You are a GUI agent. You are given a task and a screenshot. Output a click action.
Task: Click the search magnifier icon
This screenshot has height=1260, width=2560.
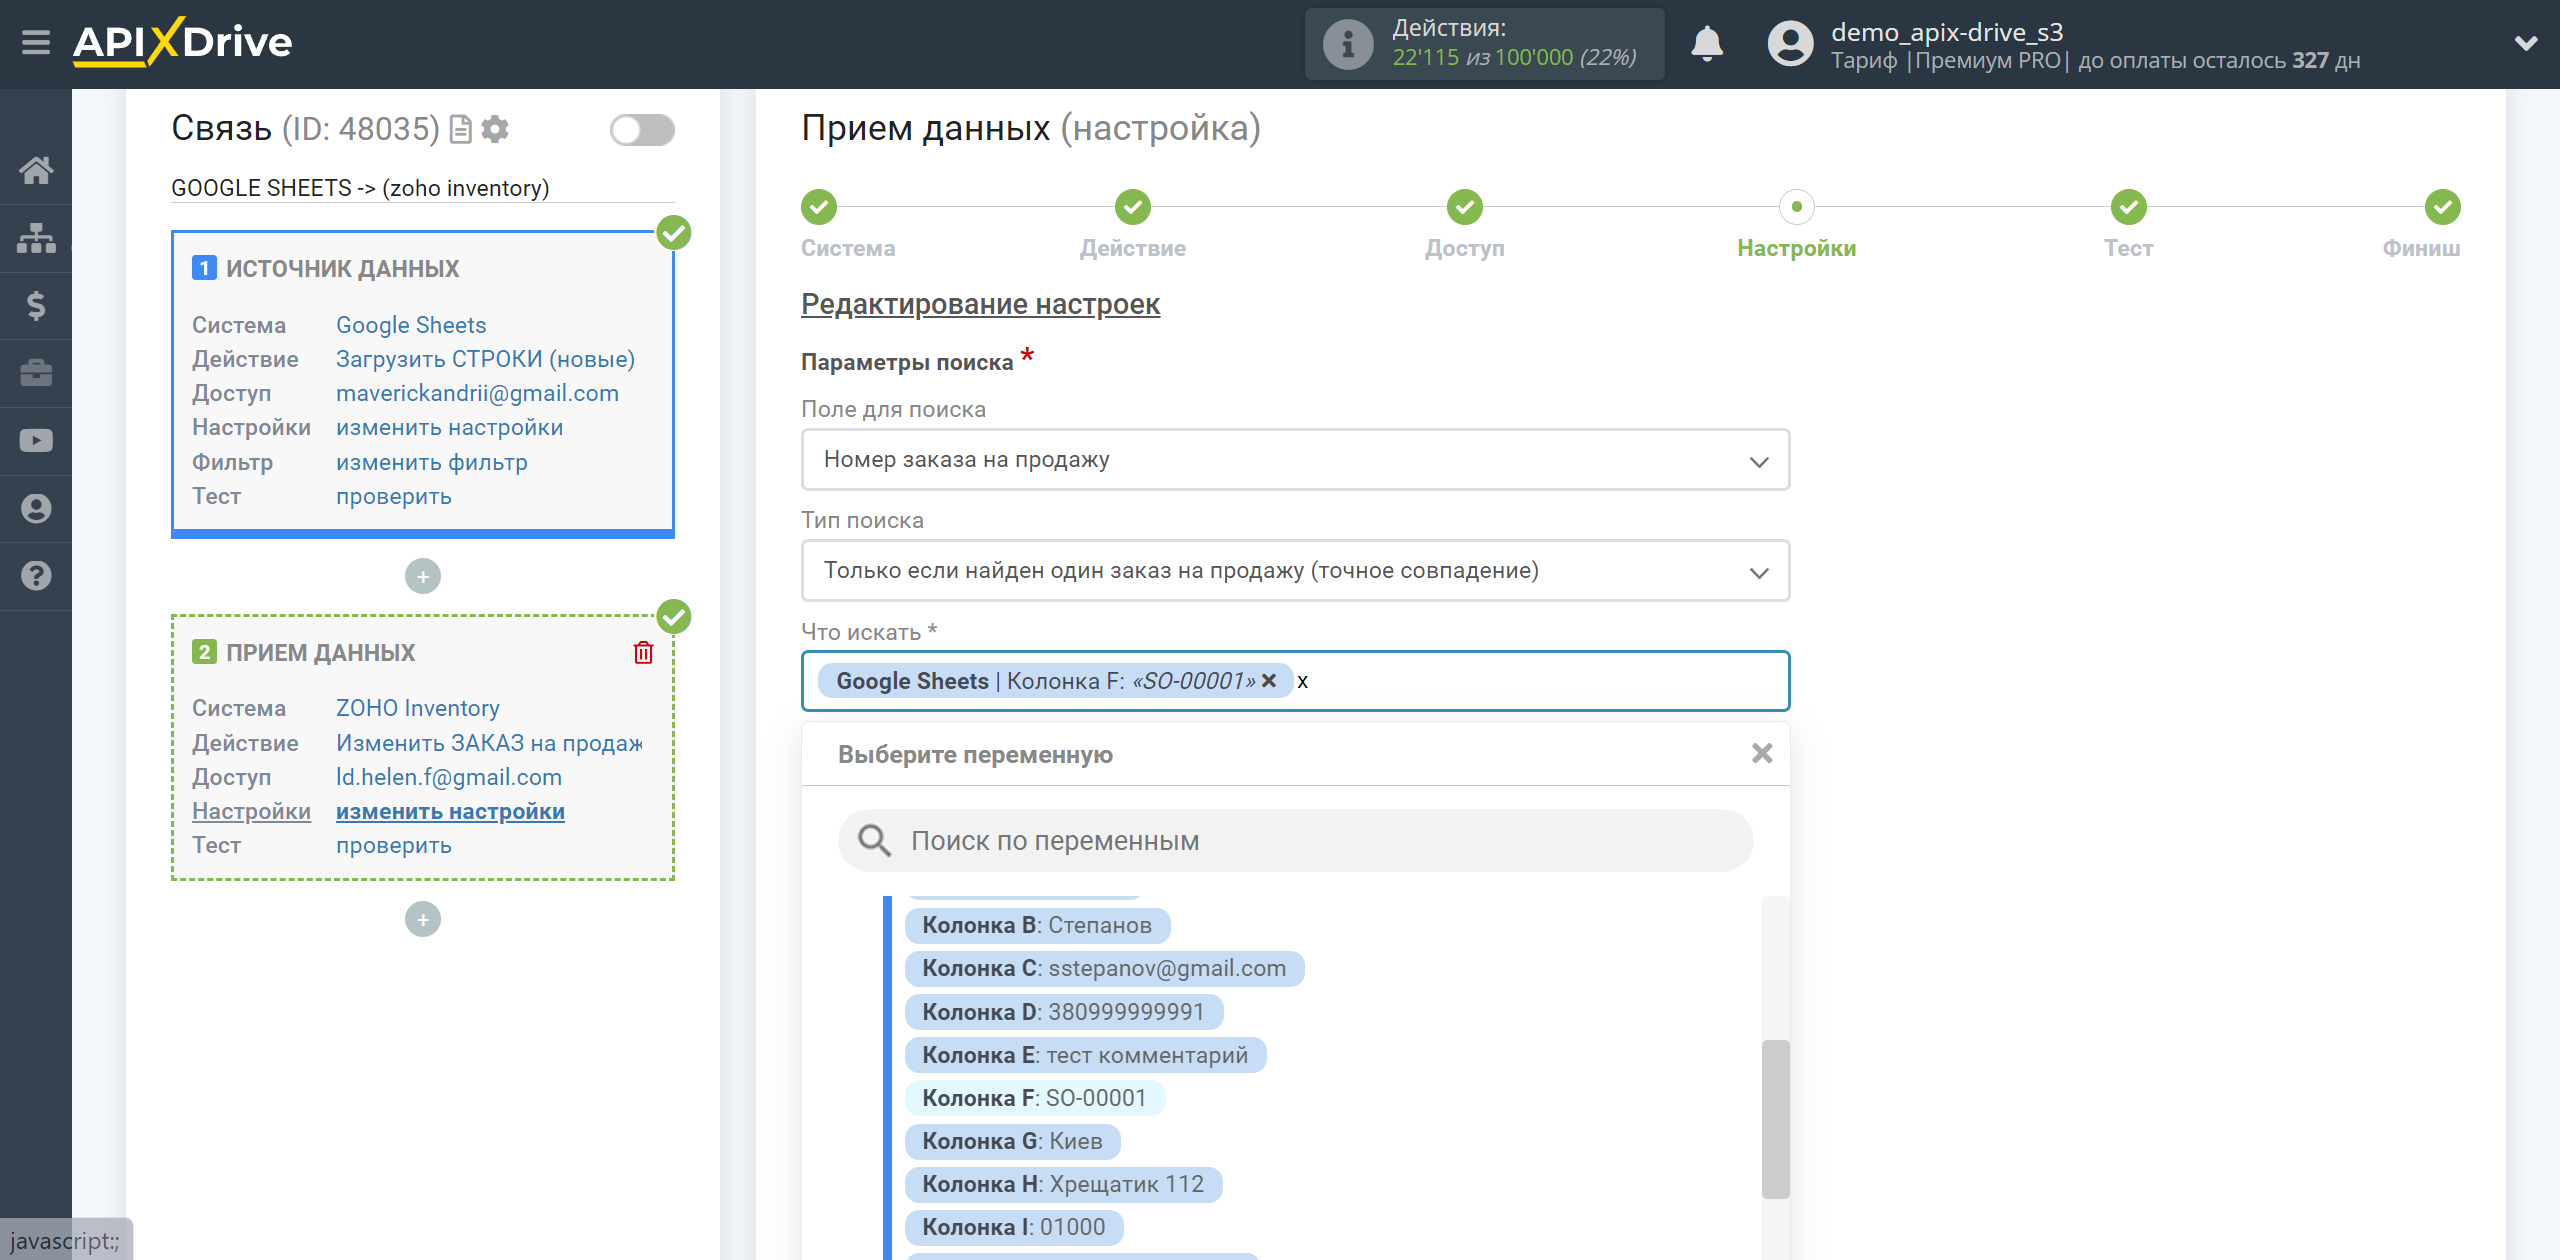tap(874, 841)
